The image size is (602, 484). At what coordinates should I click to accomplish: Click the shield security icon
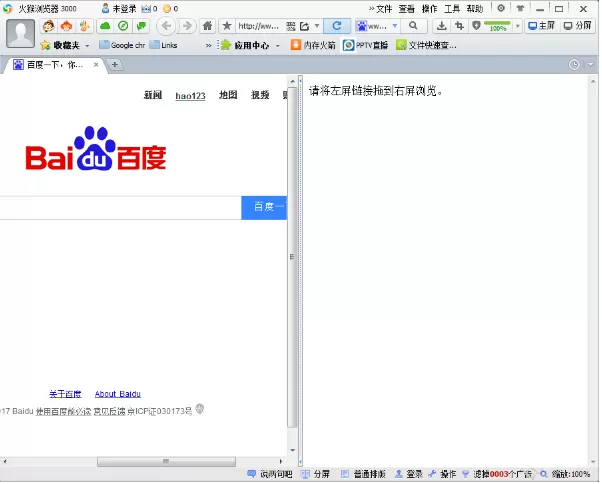[x=476, y=26]
